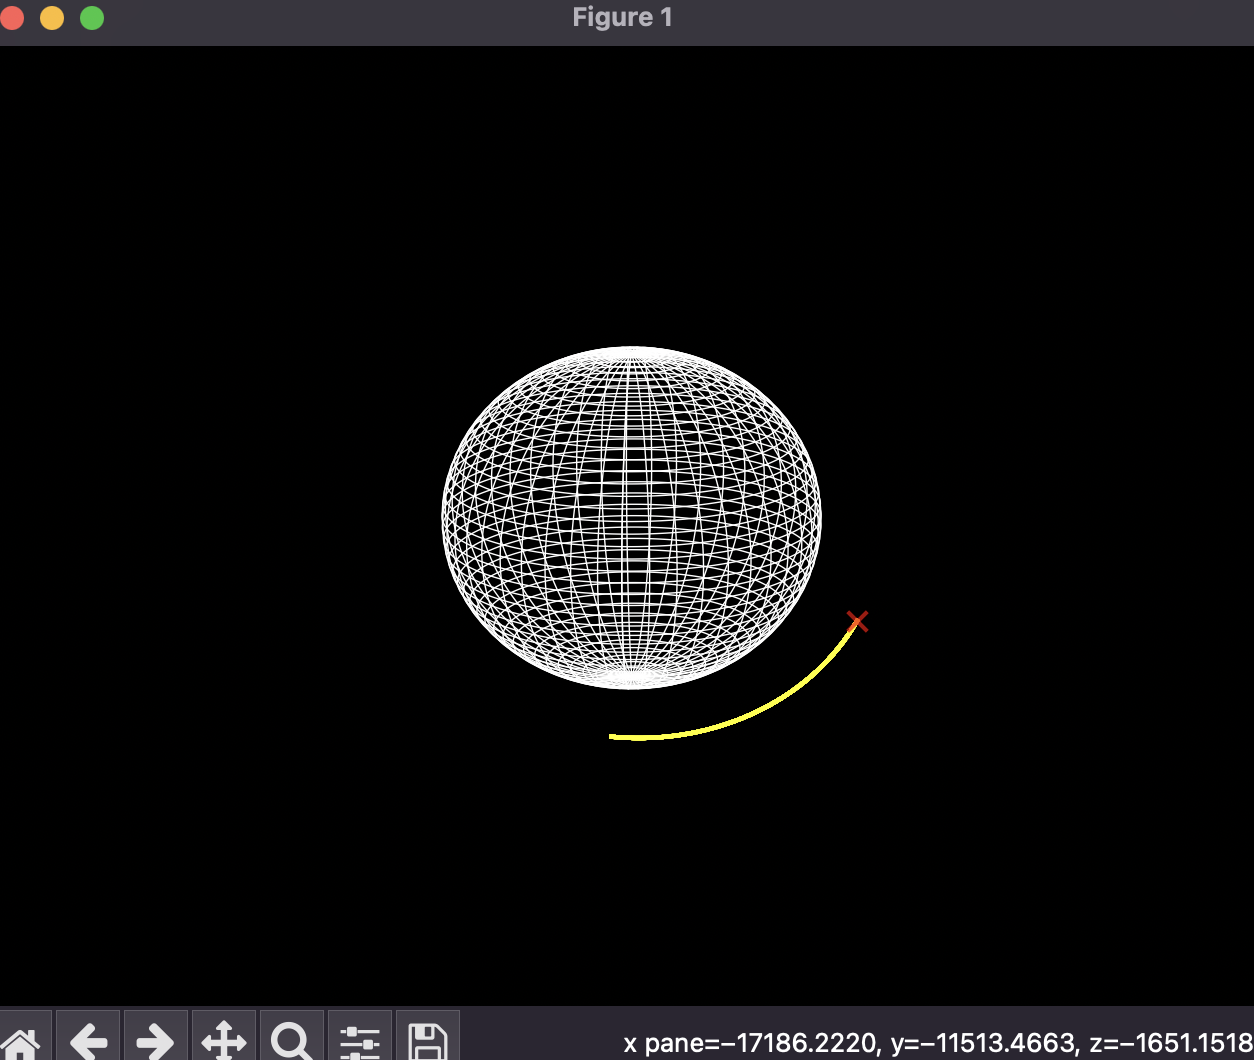Click the Figure 1 title bar
This screenshot has width=1254, height=1060.
pos(622,17)
